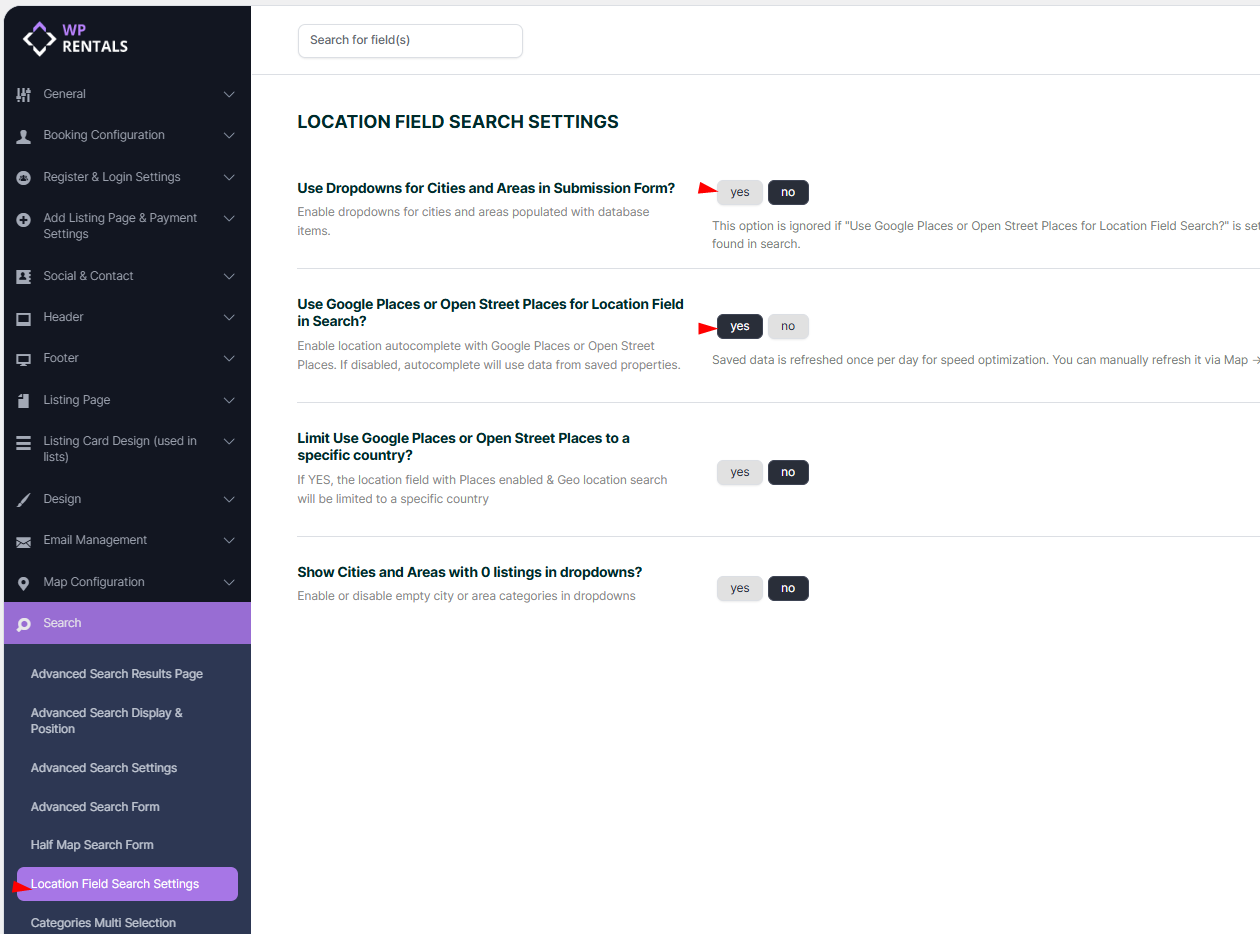Viewport: 1260px width, 934px height.
Task: Open Social & Contact menu item
Action: click(127, 276)
